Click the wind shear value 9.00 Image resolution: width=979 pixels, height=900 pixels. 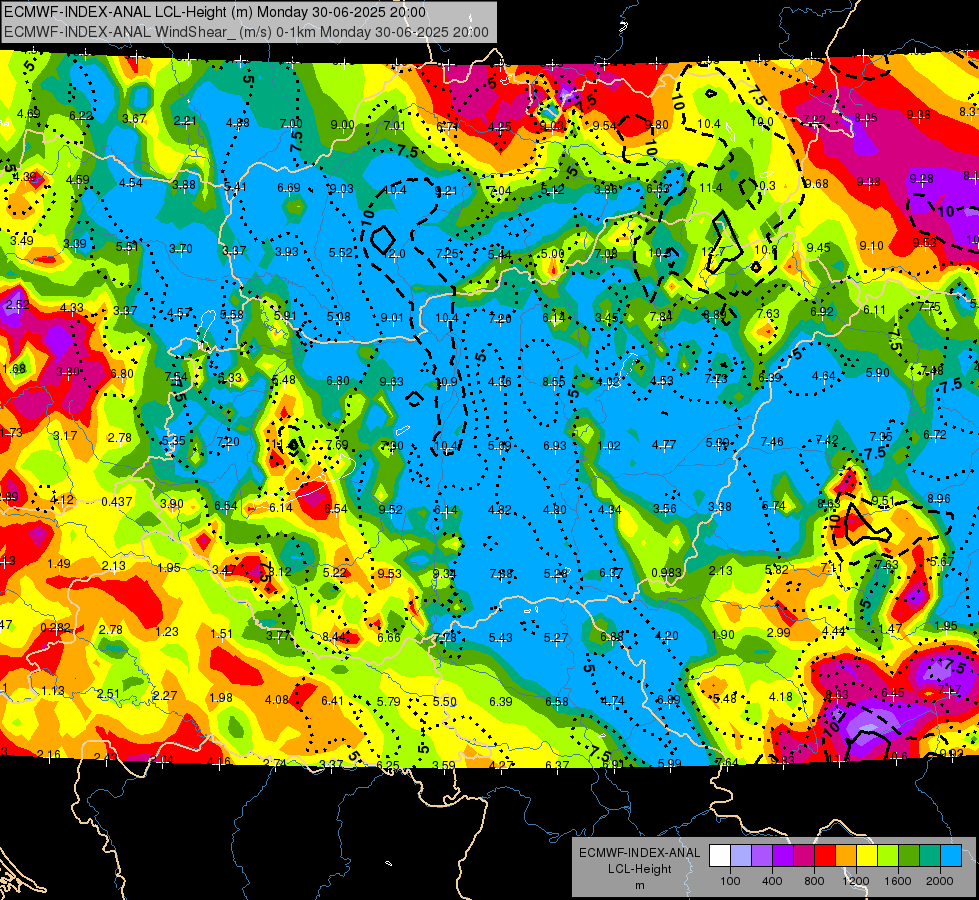[x=343, y=125]
